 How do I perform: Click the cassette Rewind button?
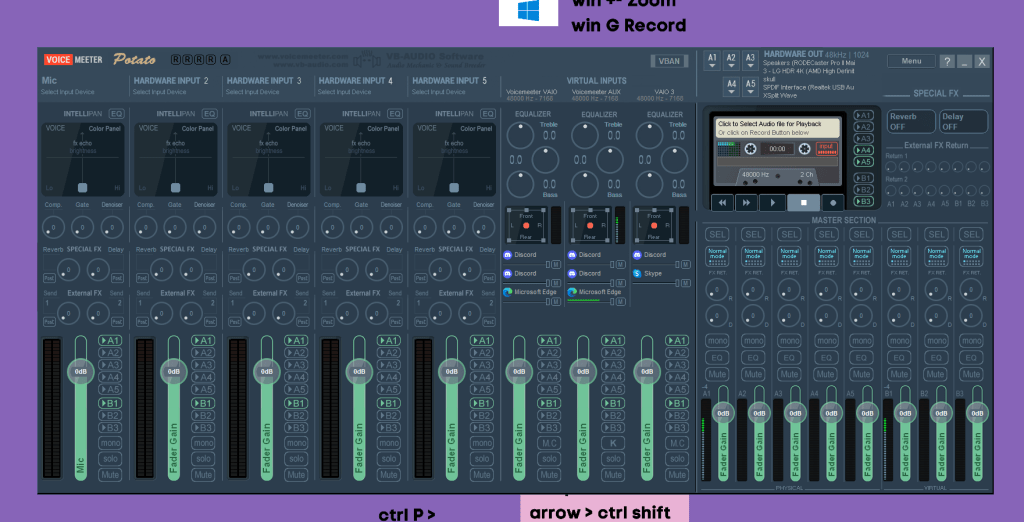(x=722, y=203)
